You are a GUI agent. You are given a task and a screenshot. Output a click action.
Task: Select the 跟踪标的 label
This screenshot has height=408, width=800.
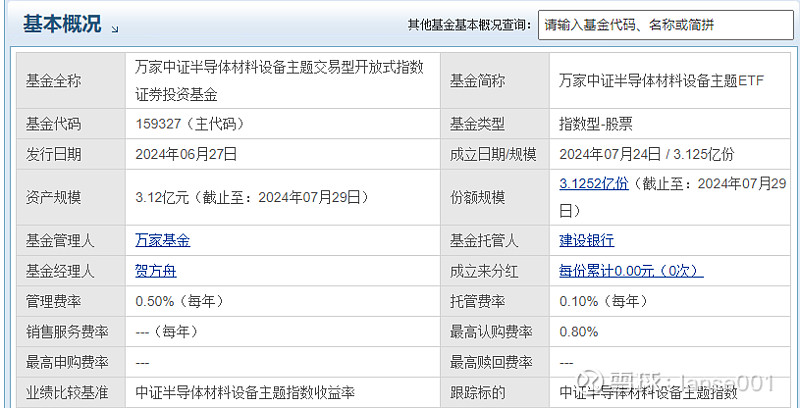point(478,393)
